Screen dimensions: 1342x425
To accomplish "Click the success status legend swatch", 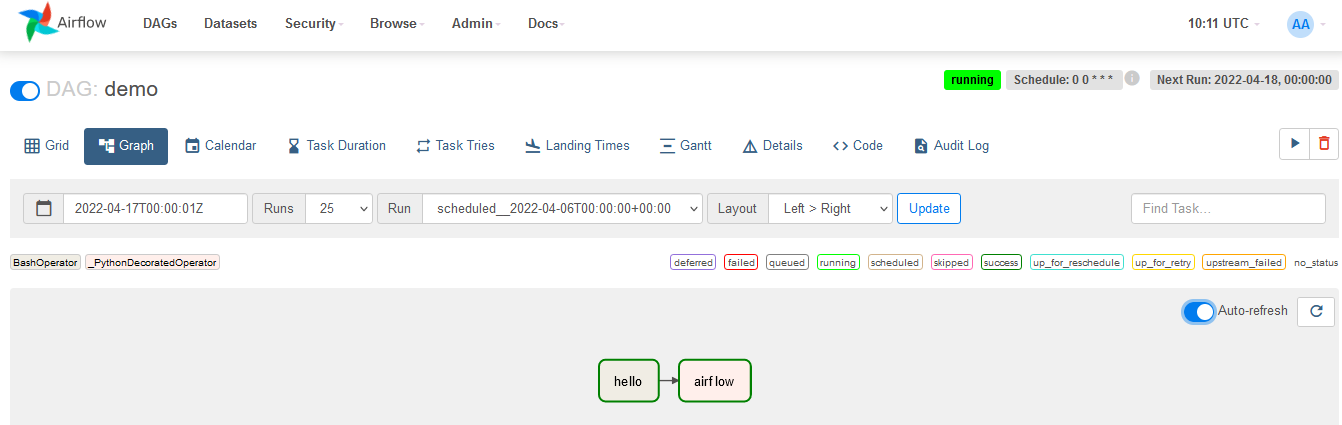I will pyautogui.click(x=1000, y=263).
